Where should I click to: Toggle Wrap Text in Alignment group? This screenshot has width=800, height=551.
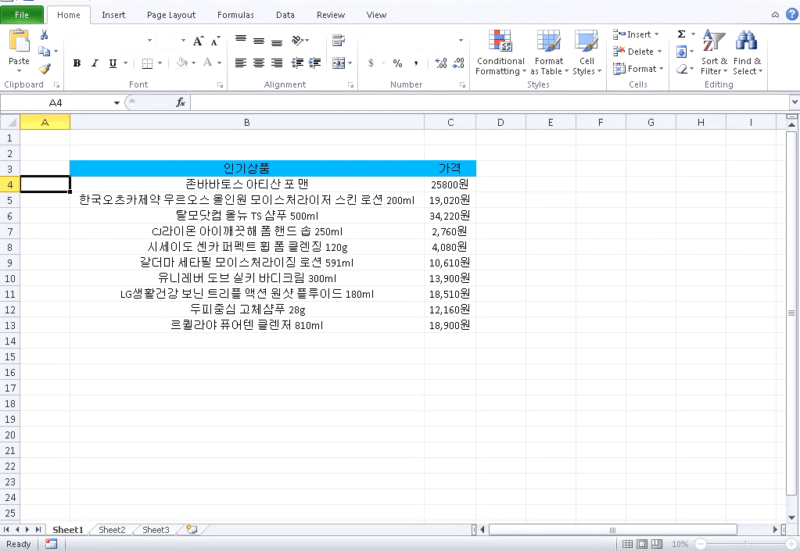click(338, 41)
